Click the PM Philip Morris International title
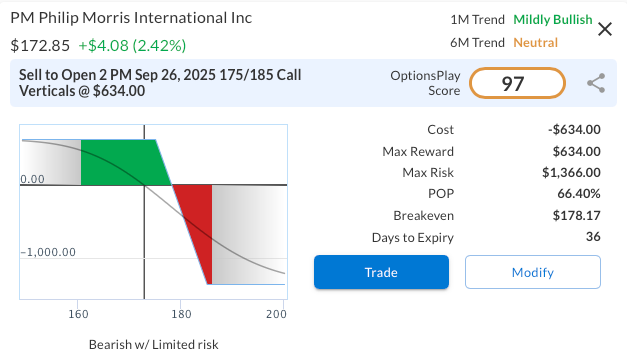627x361 pixels. tap(131, 18)
